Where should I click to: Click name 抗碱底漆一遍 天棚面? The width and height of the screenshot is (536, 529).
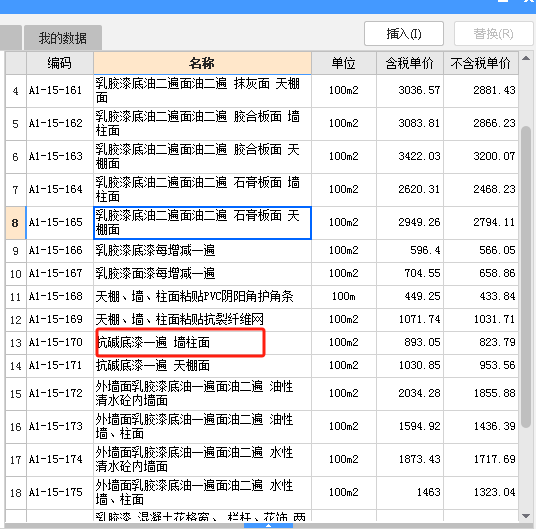[x=153, y=366]
